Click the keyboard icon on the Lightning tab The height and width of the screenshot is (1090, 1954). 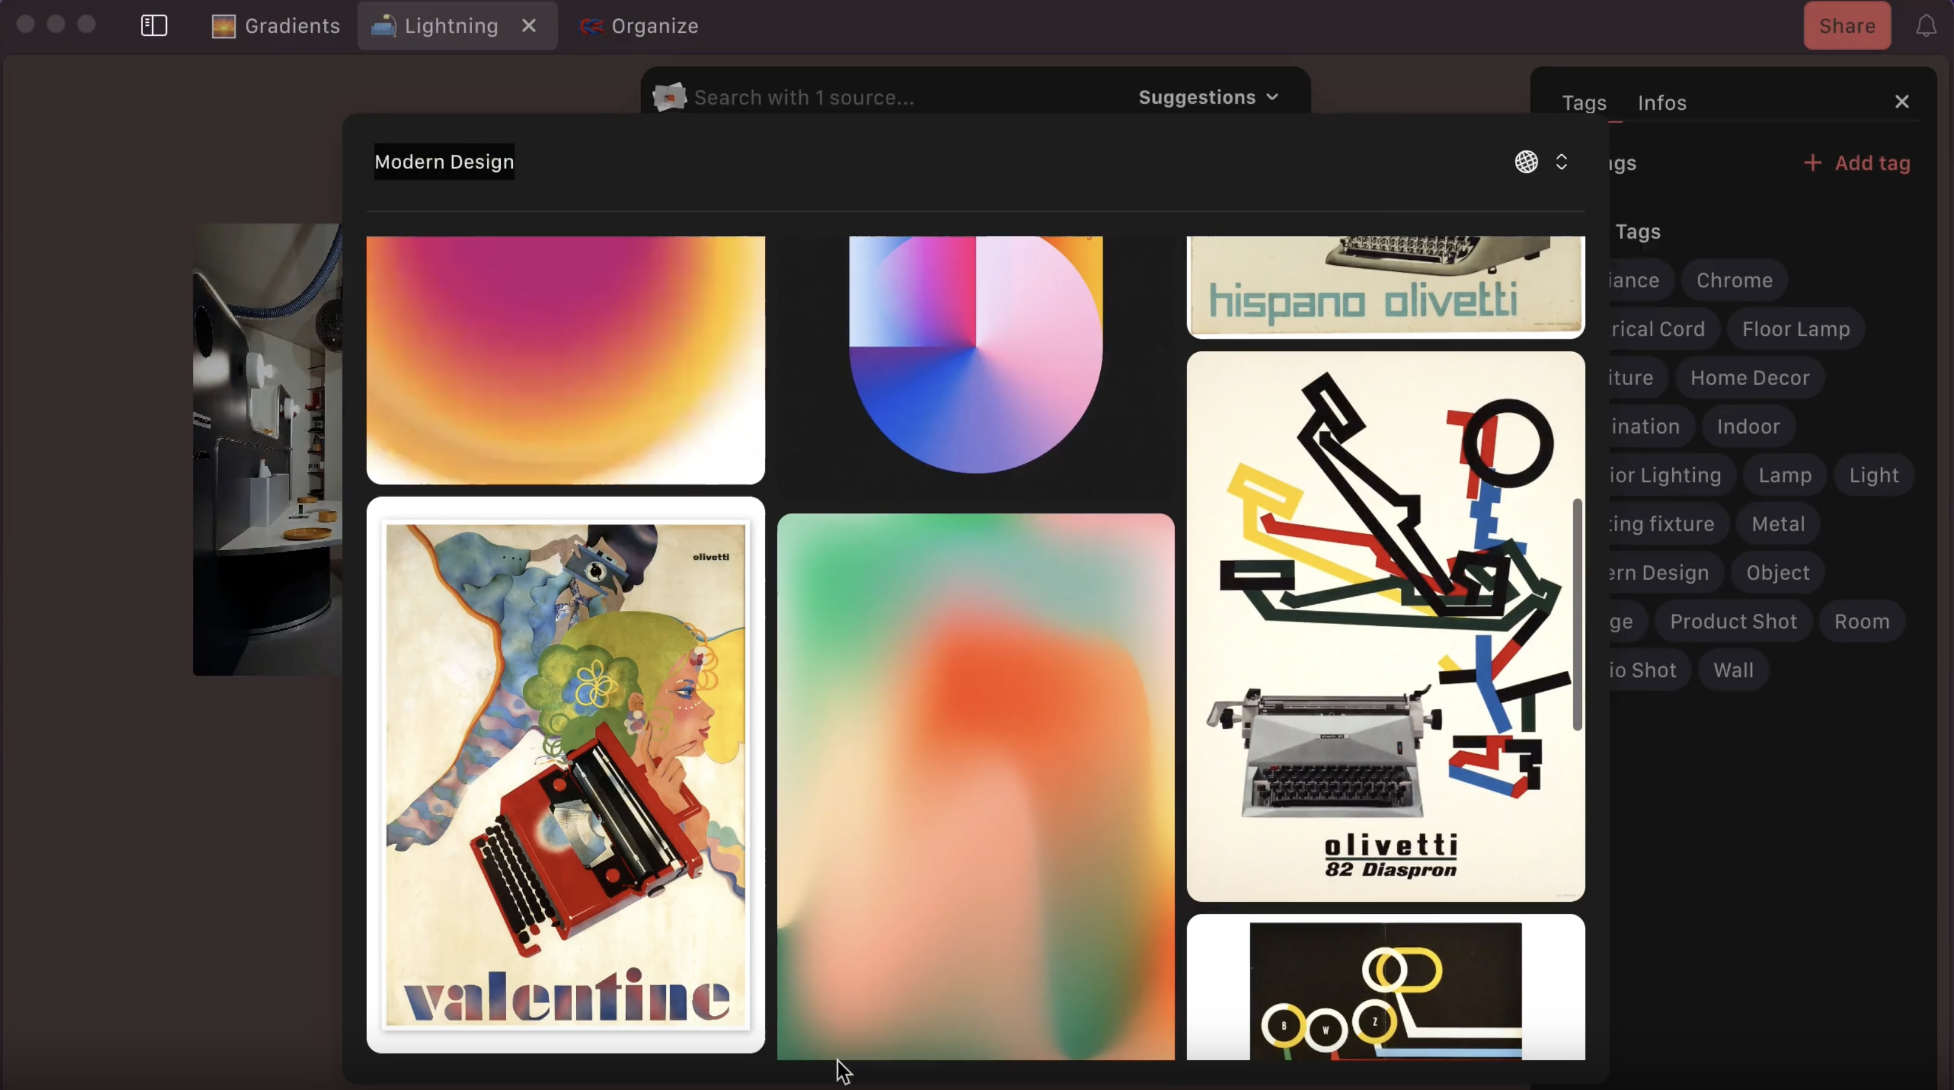click(x=382, y=26)
